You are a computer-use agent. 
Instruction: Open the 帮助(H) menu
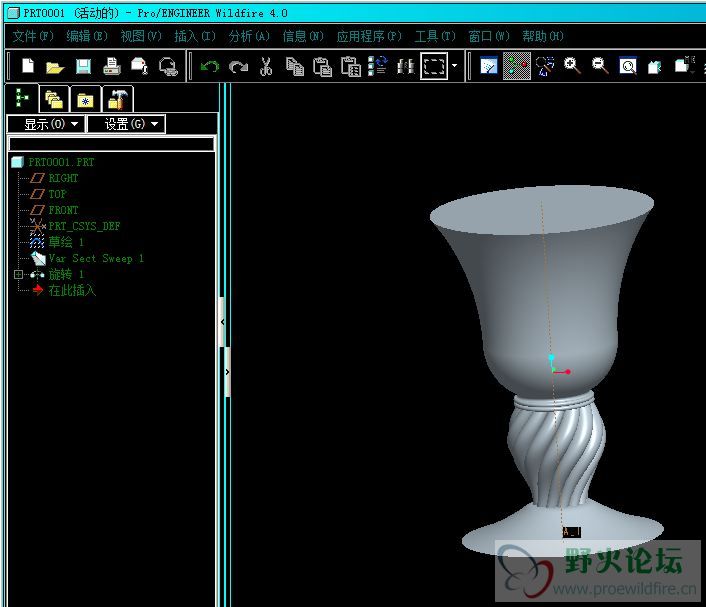click(x=543, y=36)
